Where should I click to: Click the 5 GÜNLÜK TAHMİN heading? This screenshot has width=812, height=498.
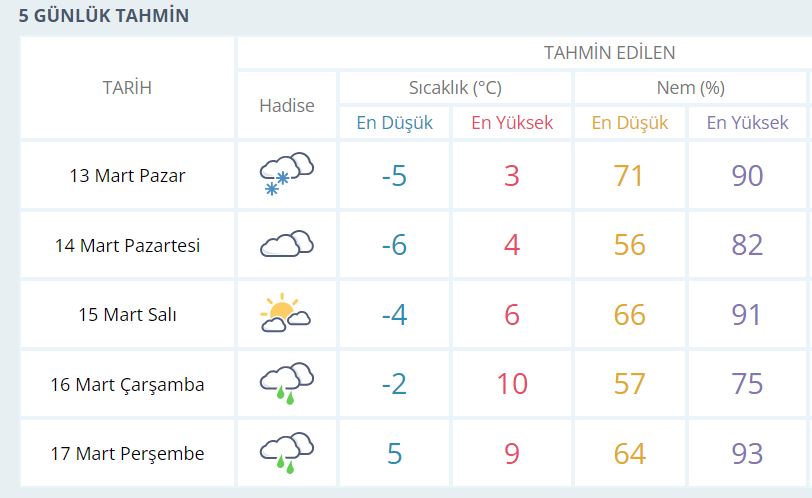pos(104,16)
